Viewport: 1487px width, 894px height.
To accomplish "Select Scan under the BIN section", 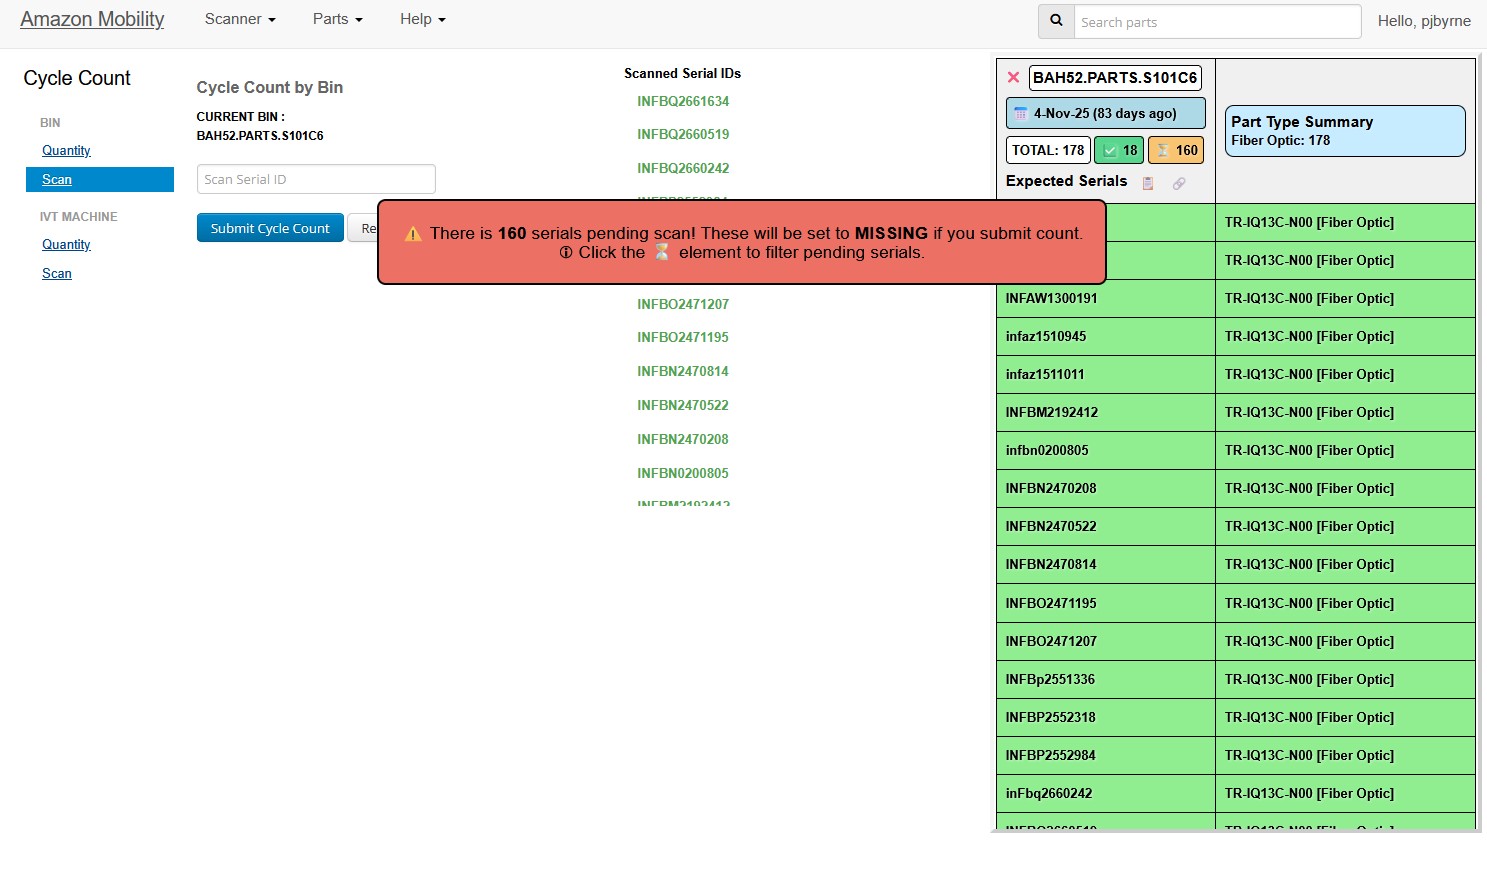I will (57, 179).
